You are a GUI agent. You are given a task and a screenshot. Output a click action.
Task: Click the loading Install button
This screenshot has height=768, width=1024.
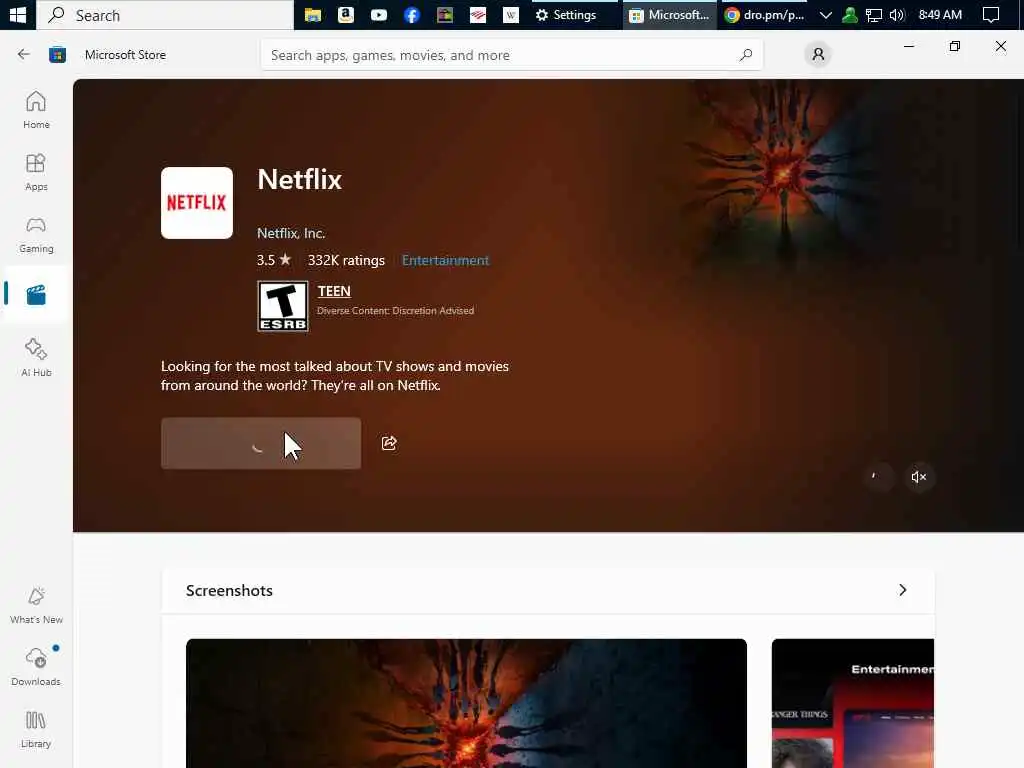coord(261,443)
